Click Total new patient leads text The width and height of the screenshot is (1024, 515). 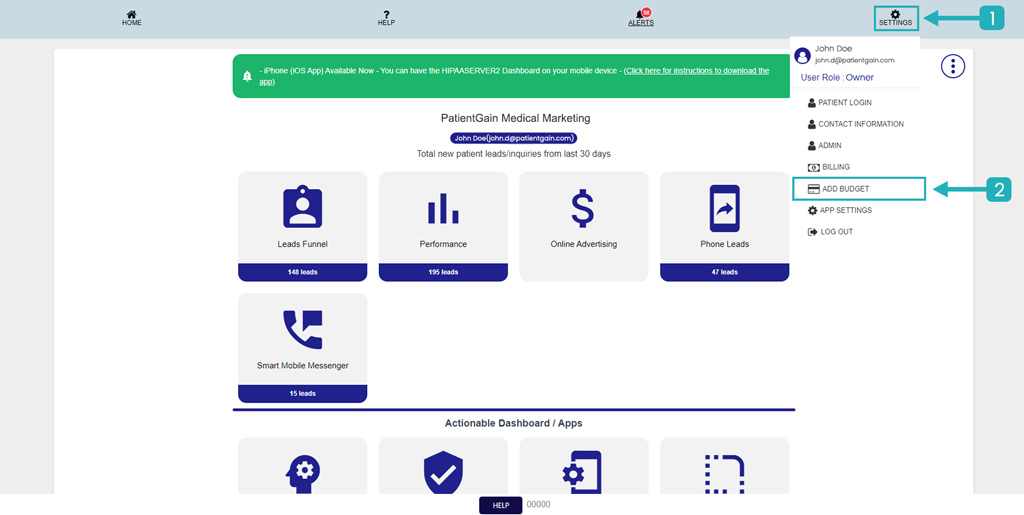[x=513, y=154]
